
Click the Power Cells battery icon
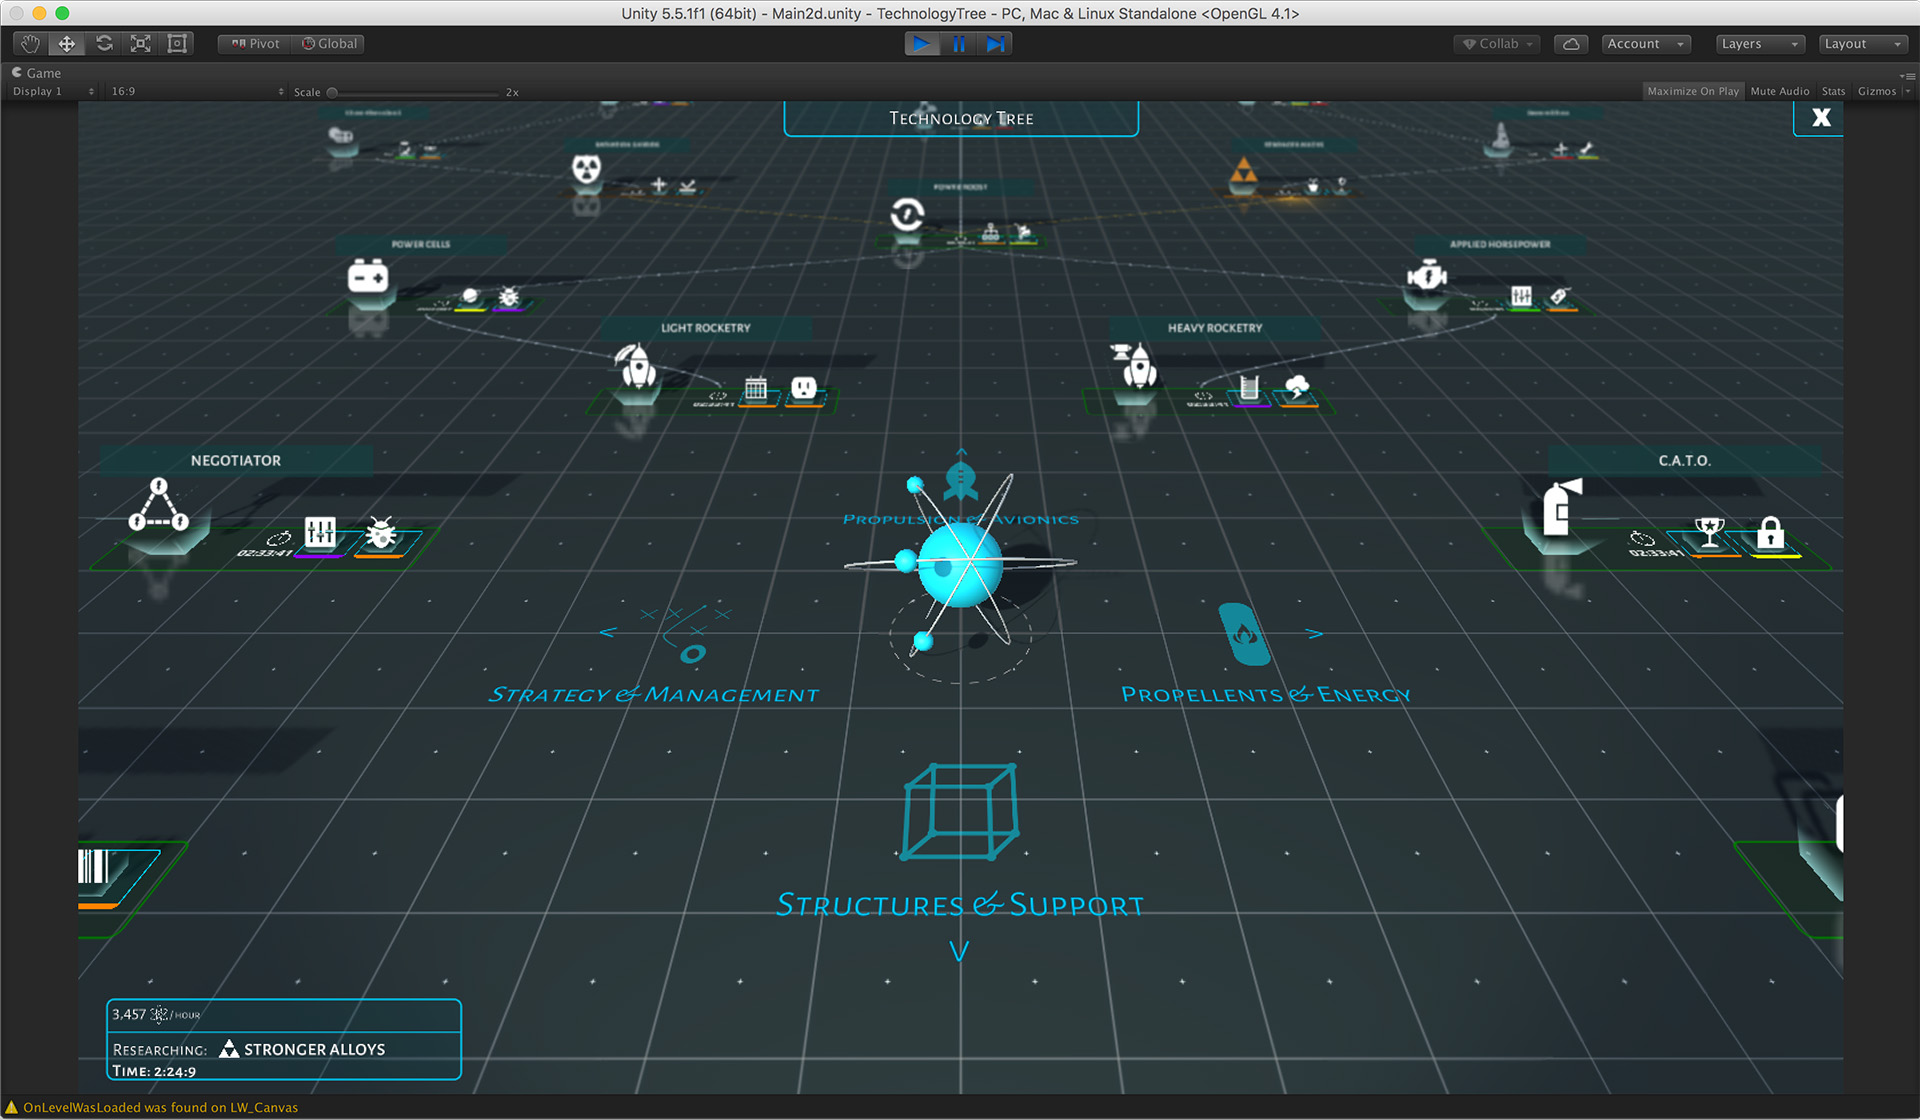pos(368,276)
